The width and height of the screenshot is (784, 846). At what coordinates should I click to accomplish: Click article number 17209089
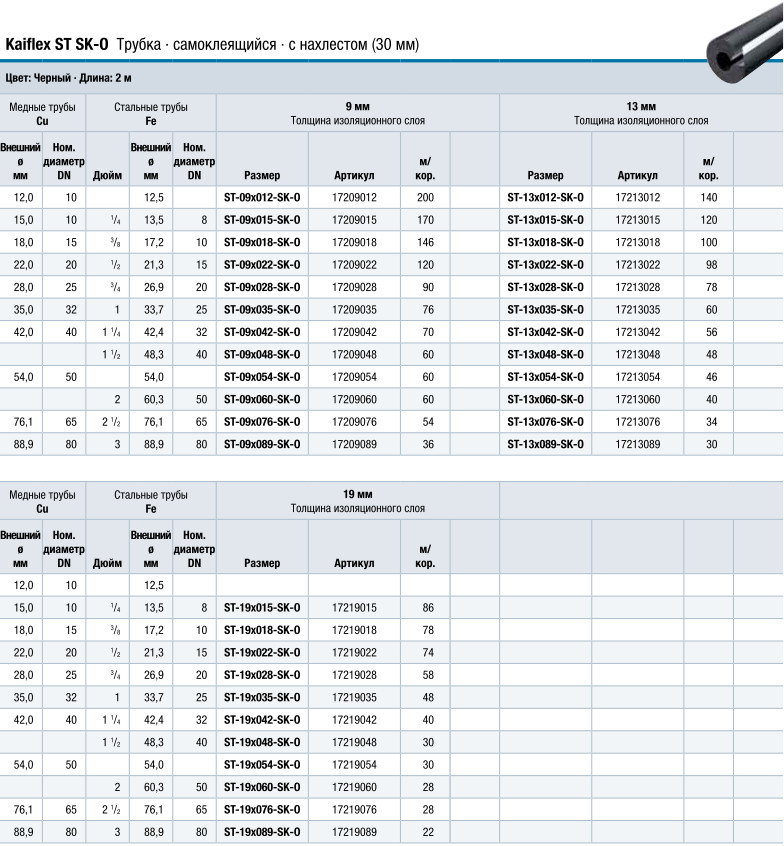(x=354, y=445)
